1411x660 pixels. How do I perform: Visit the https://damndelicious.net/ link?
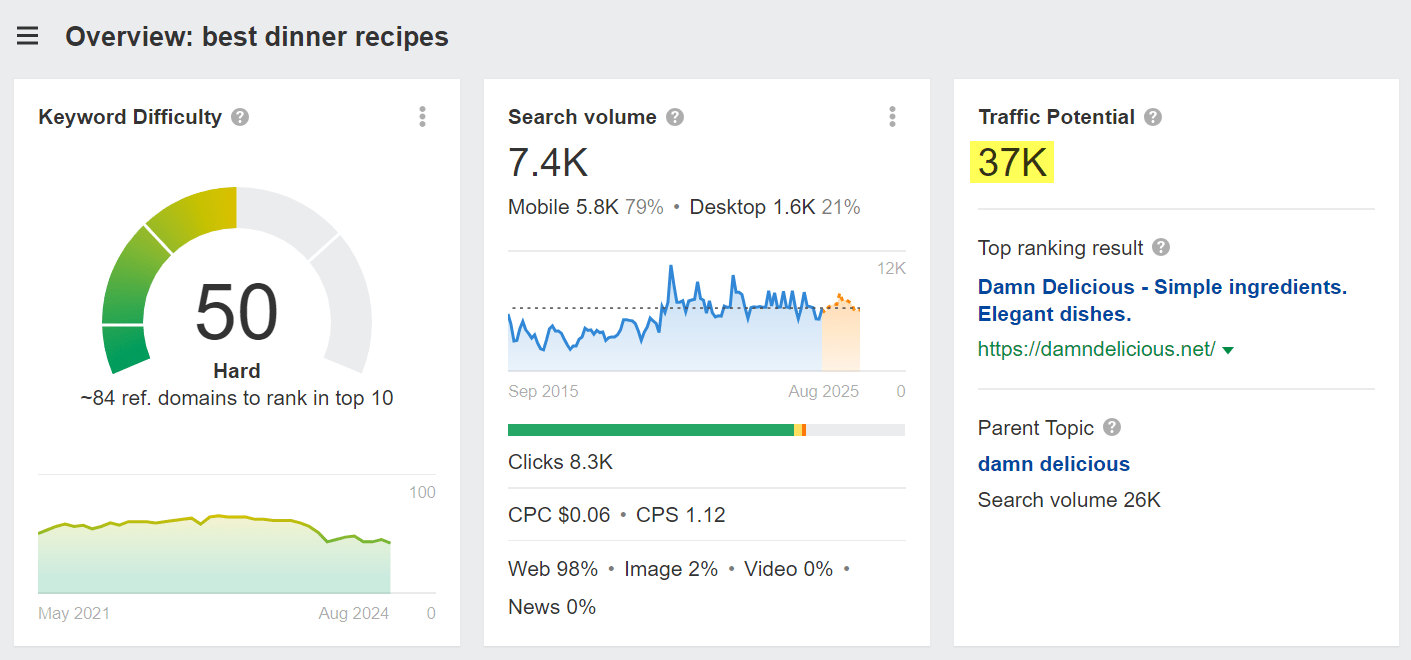tap(1095, 350)
